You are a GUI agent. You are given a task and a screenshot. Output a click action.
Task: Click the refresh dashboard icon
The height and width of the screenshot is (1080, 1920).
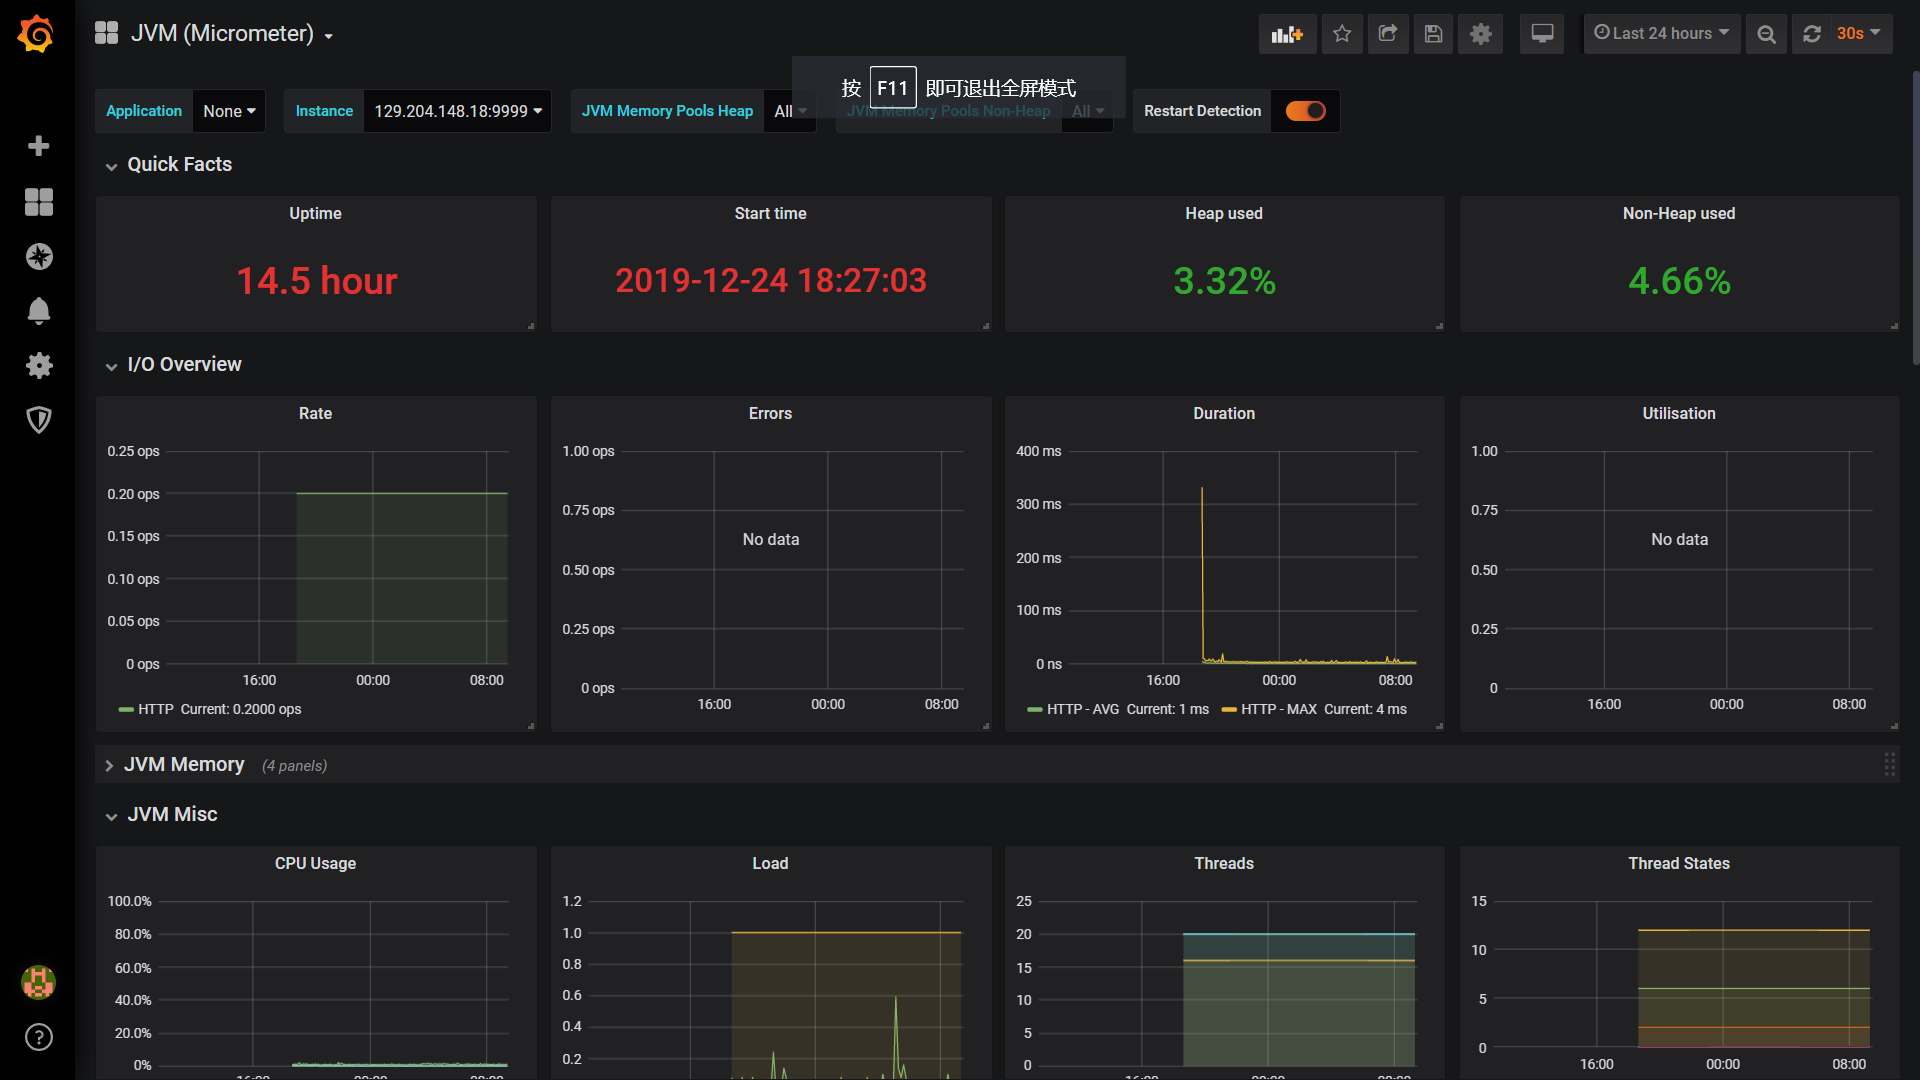tap(1811, 34)
